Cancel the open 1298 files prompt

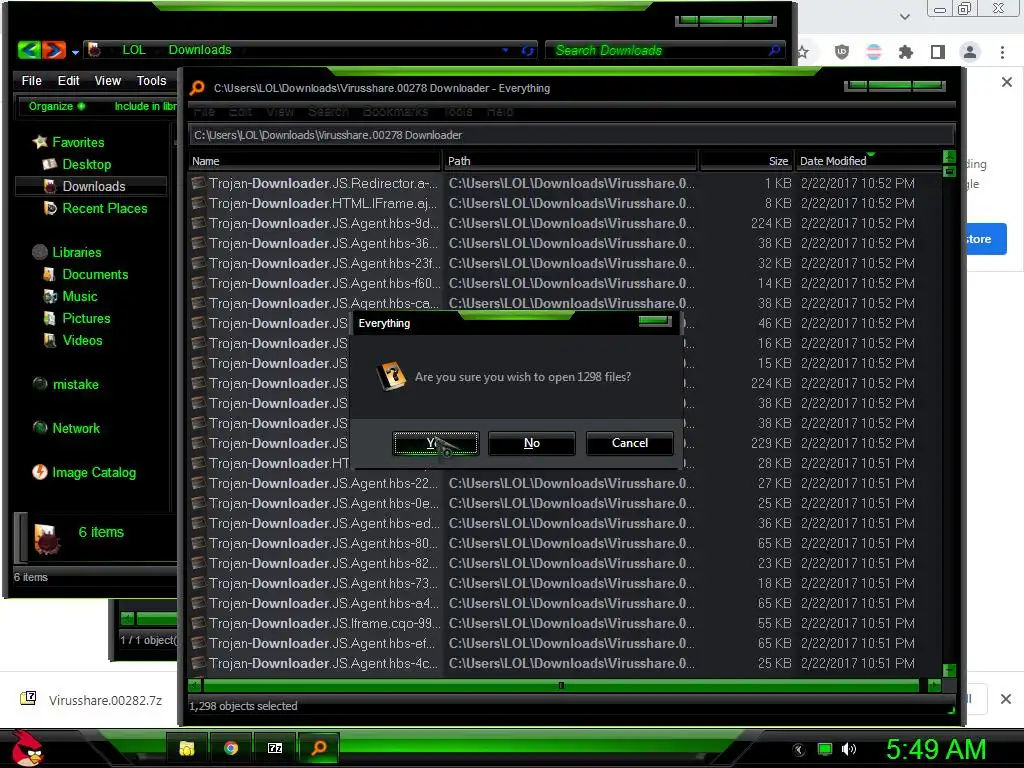tap(630, 443)
